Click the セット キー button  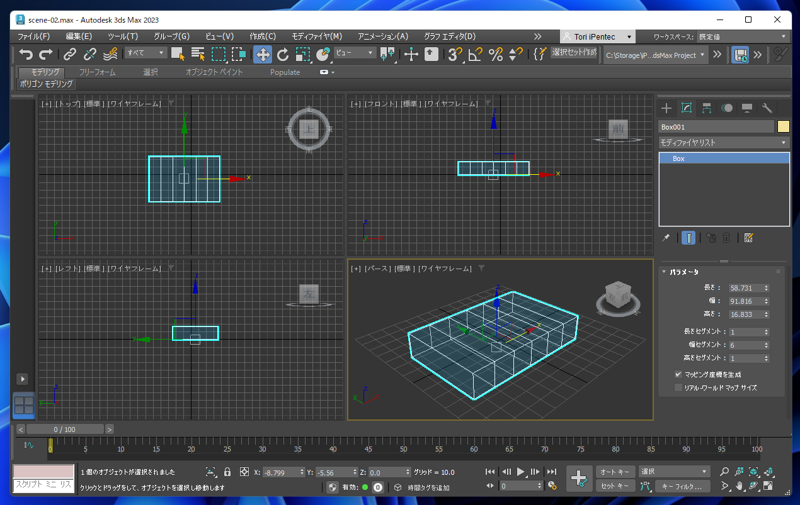[614, 486]
